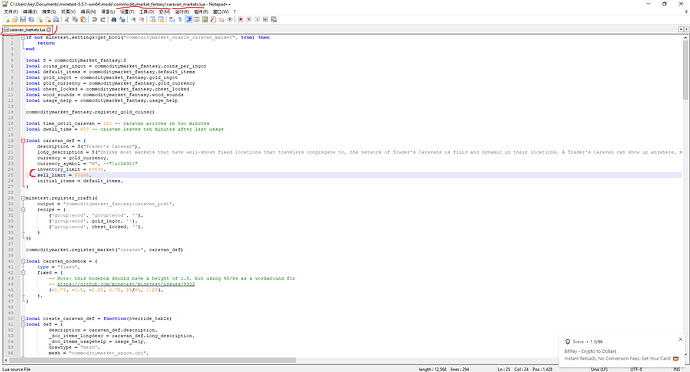
Task: Click the Stop macro recording icon
Action: 249,19
